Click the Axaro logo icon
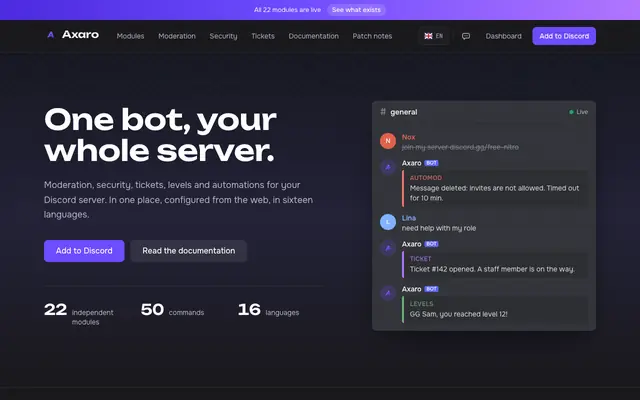 [51, 35]
